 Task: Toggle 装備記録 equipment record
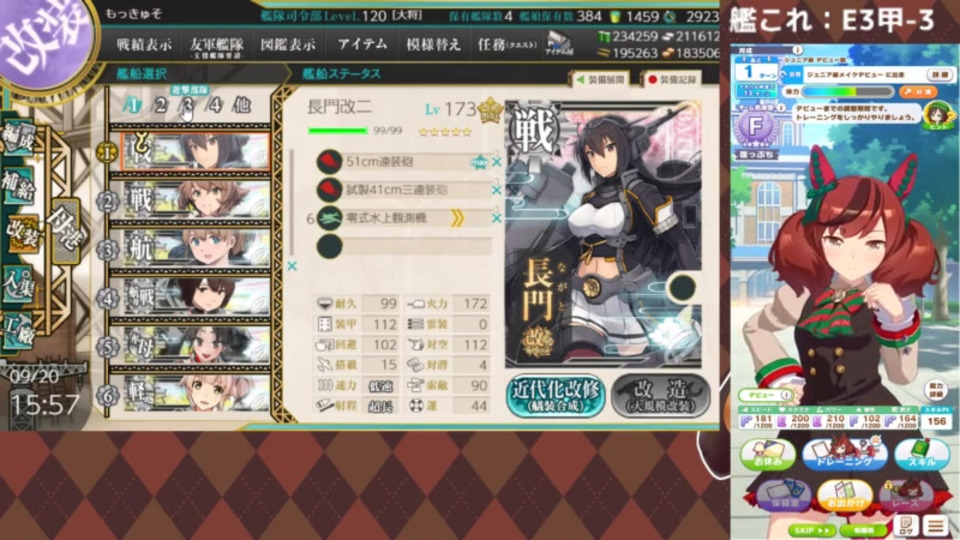[672, 80]
